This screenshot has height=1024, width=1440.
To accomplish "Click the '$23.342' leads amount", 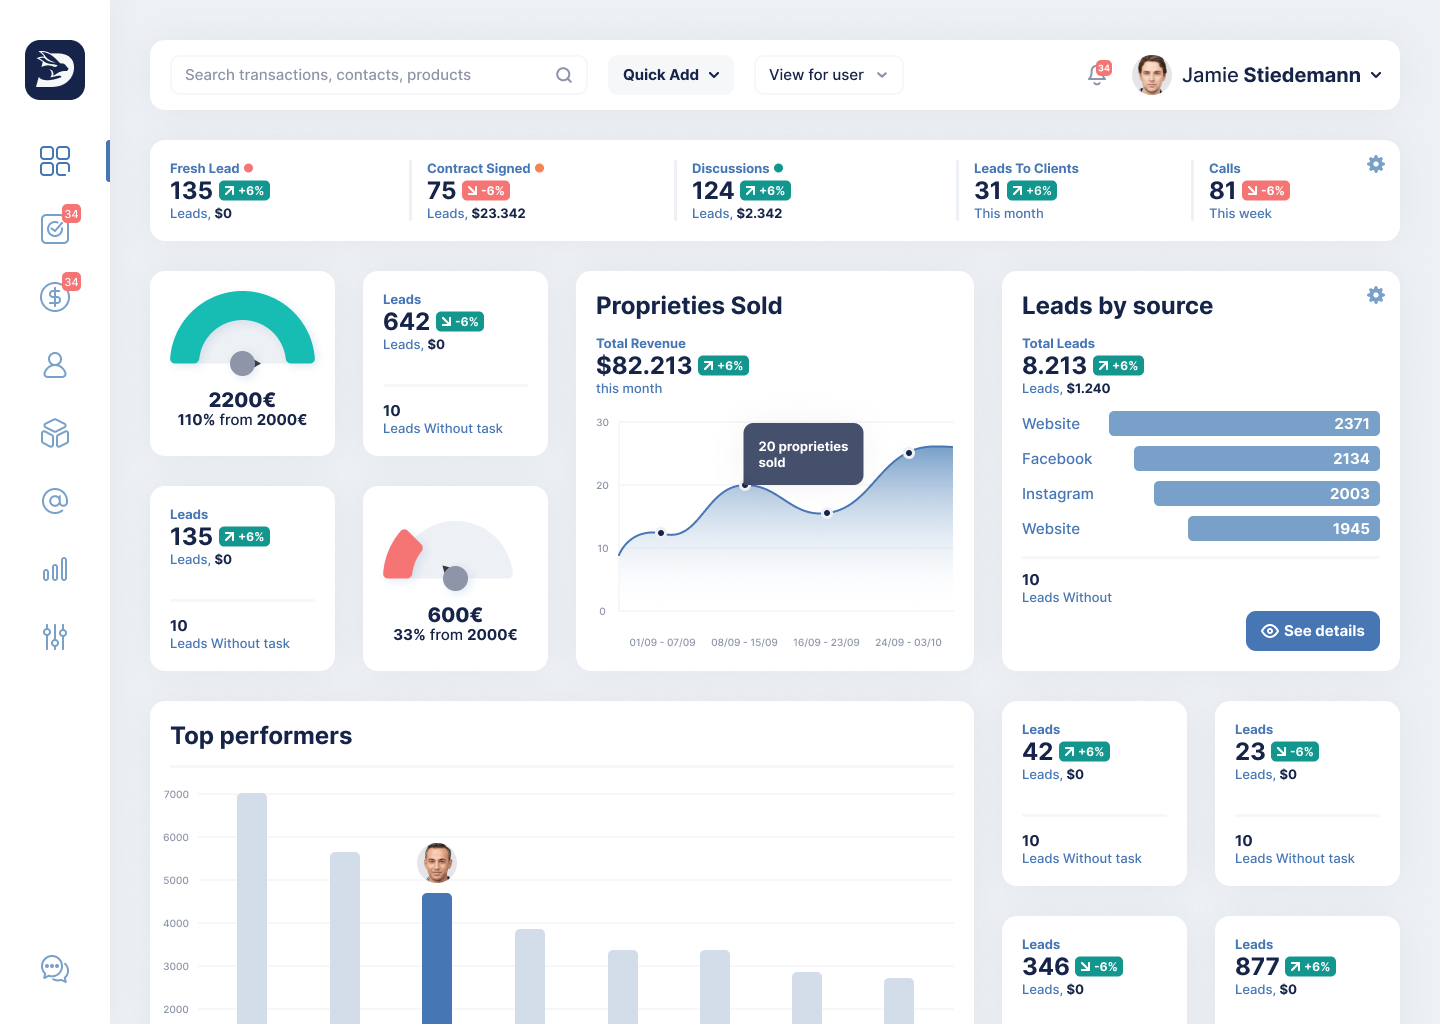I will tap(498, 214).
